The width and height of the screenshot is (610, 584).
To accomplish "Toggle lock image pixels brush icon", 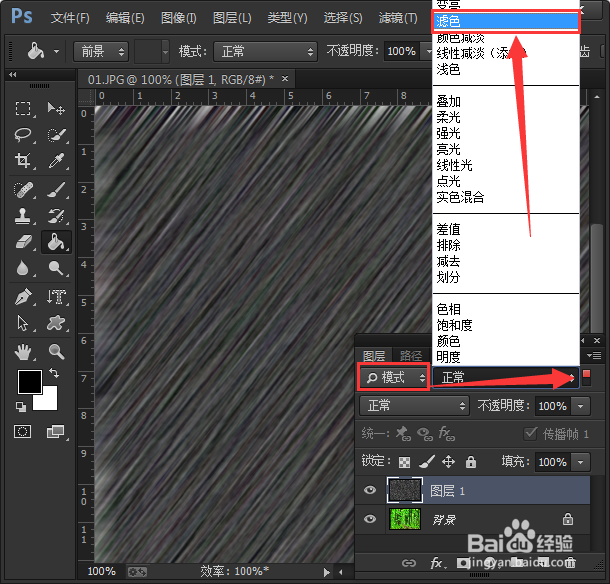I will (x=427, y=462).
